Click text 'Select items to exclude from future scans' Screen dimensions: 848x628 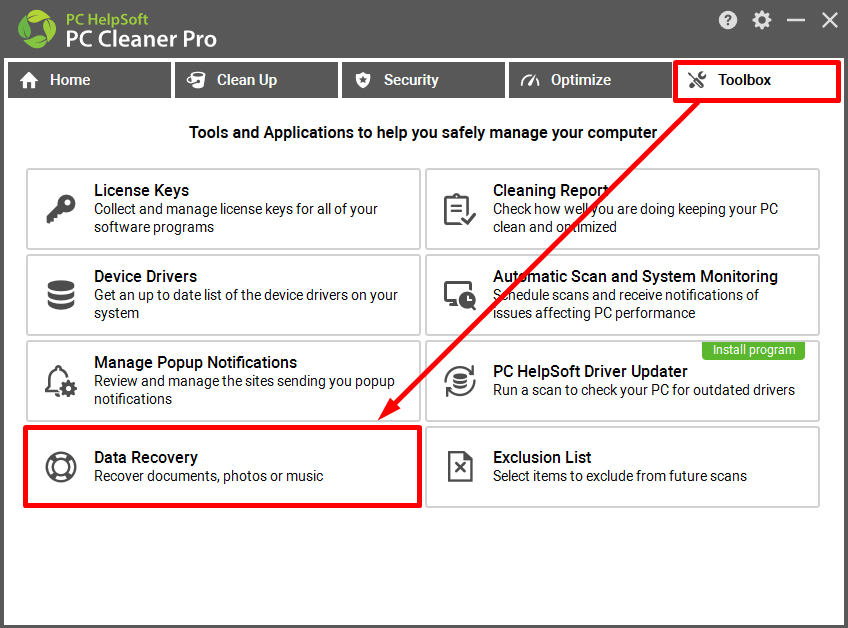pos(620,476)
